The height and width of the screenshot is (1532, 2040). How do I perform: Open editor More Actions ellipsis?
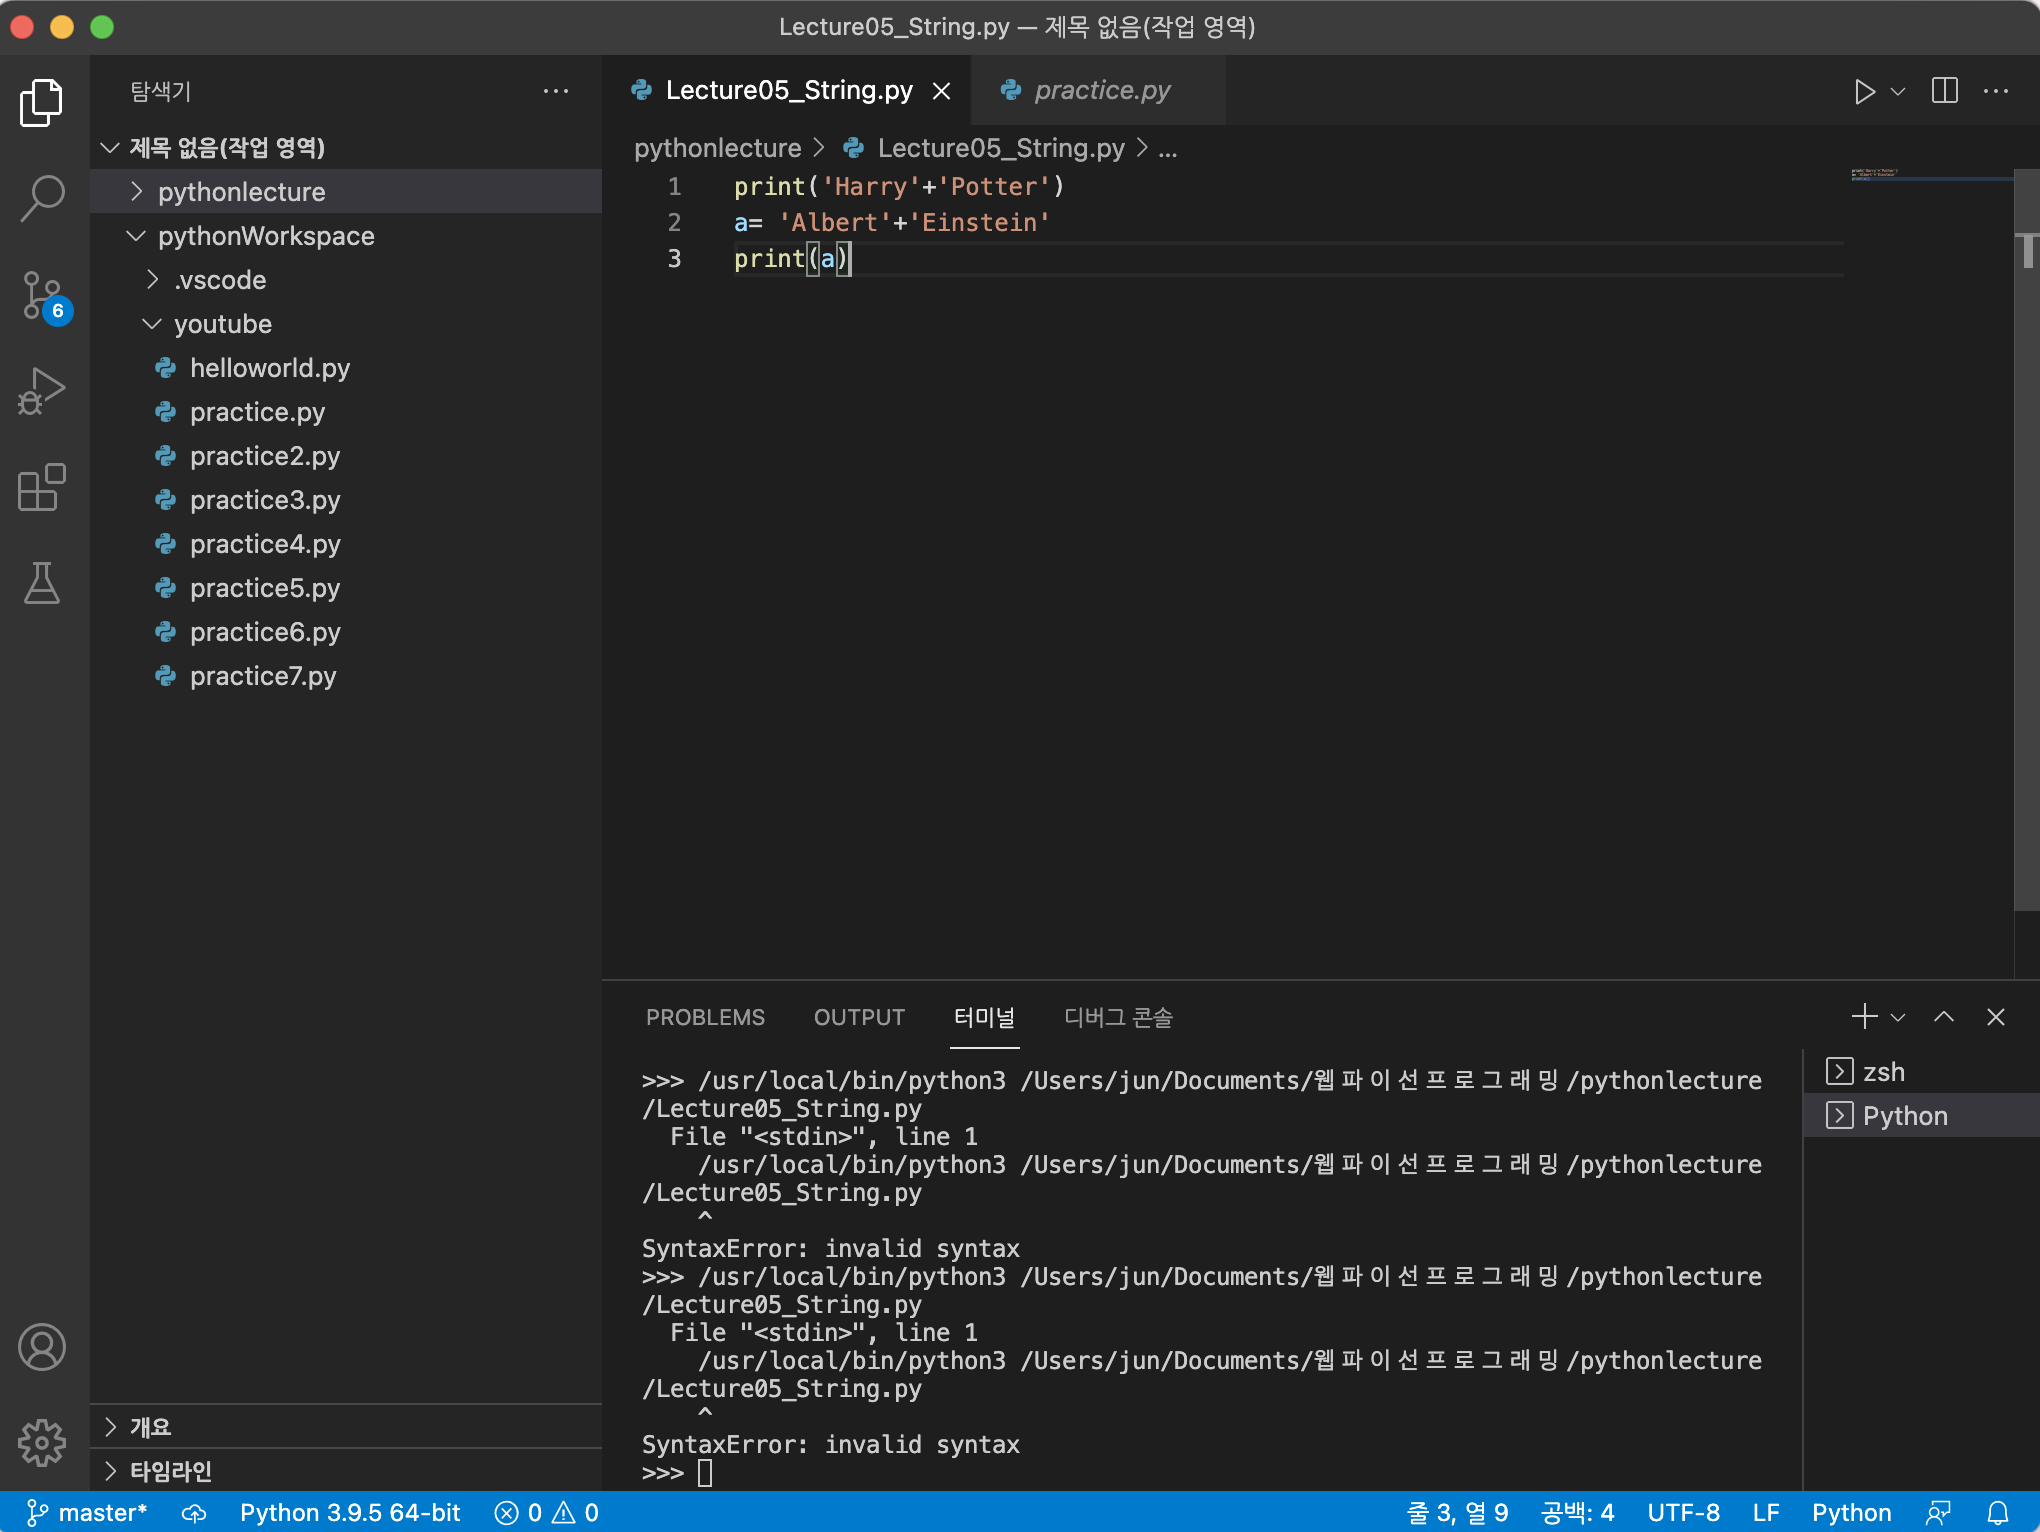point(1996,91)
